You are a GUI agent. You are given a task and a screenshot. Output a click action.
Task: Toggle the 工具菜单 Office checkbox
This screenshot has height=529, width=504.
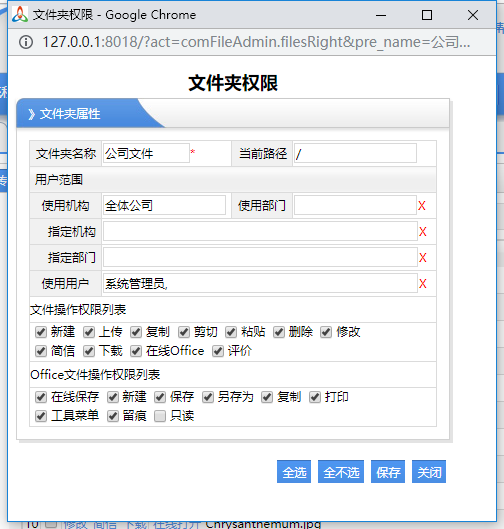tap(41, 416)
